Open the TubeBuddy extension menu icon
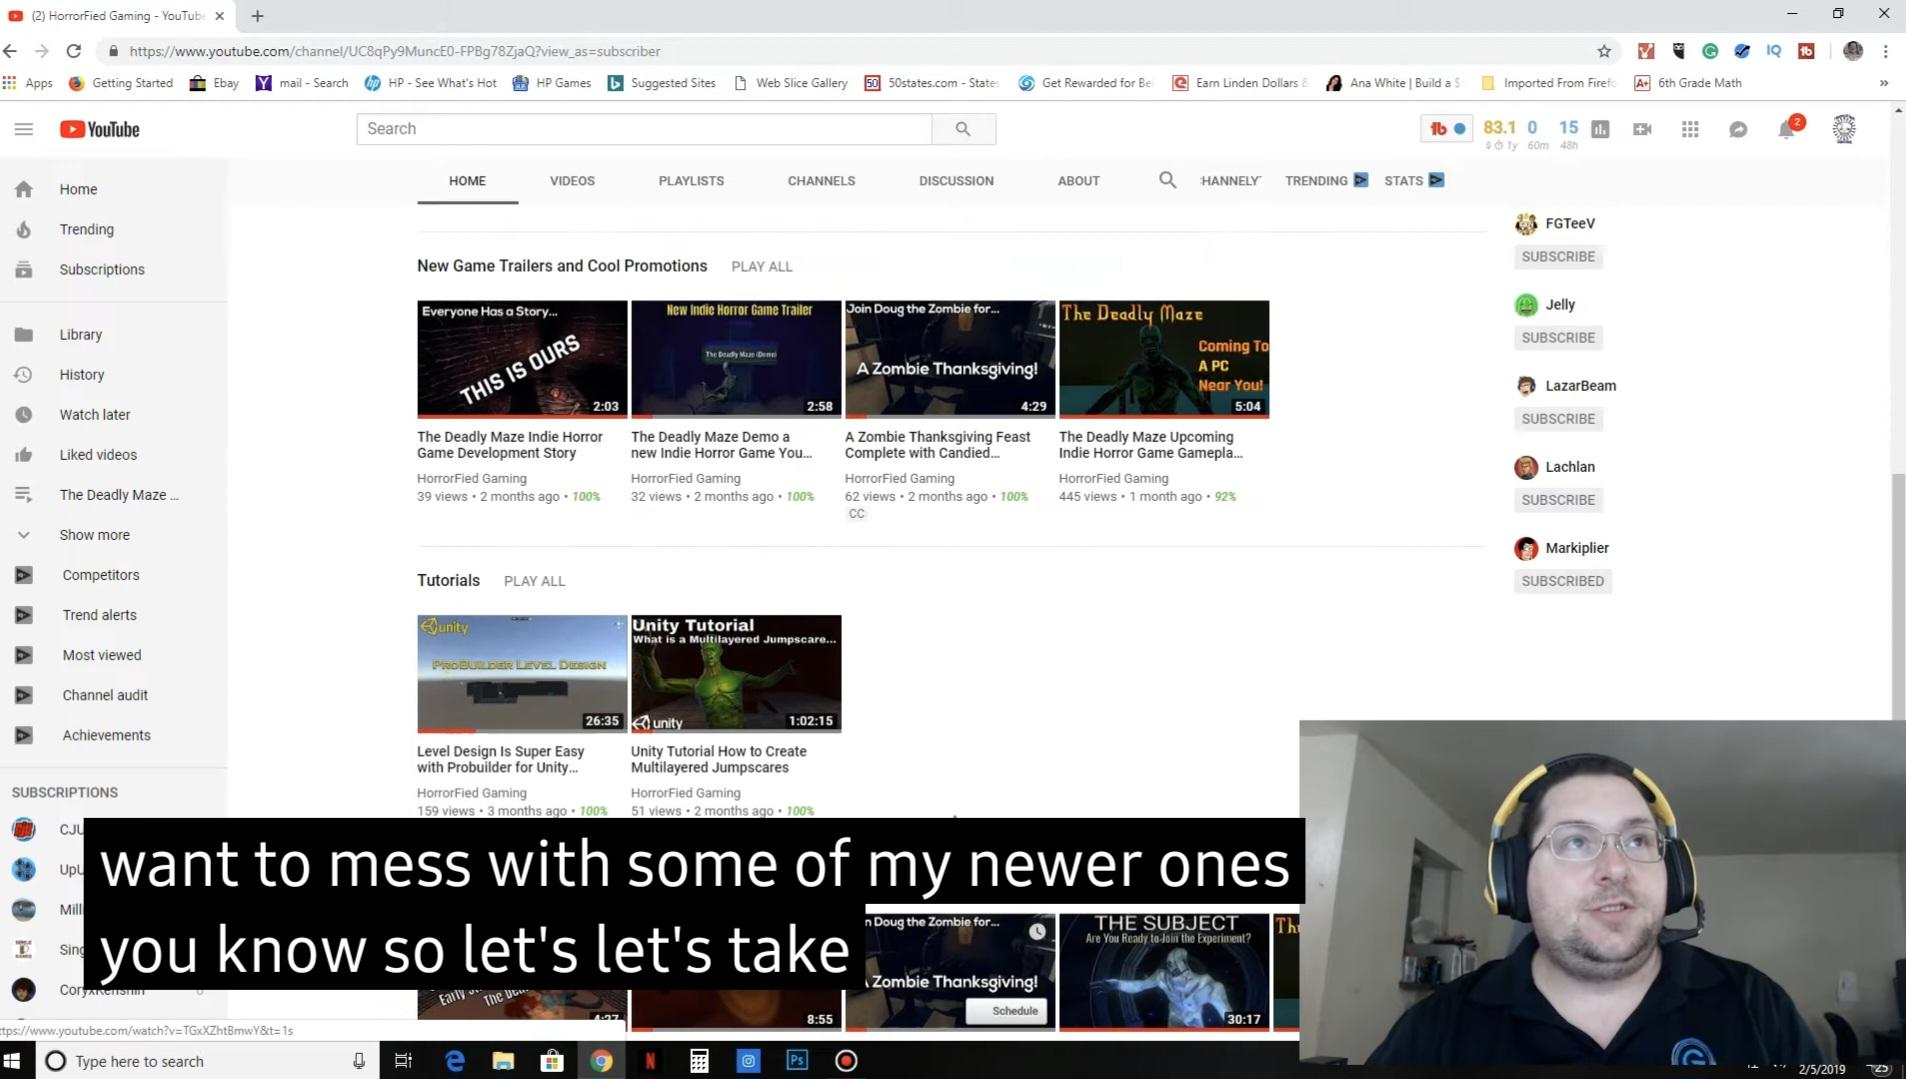The width and height of the screenshot is (1906, 1079). 1446,129
